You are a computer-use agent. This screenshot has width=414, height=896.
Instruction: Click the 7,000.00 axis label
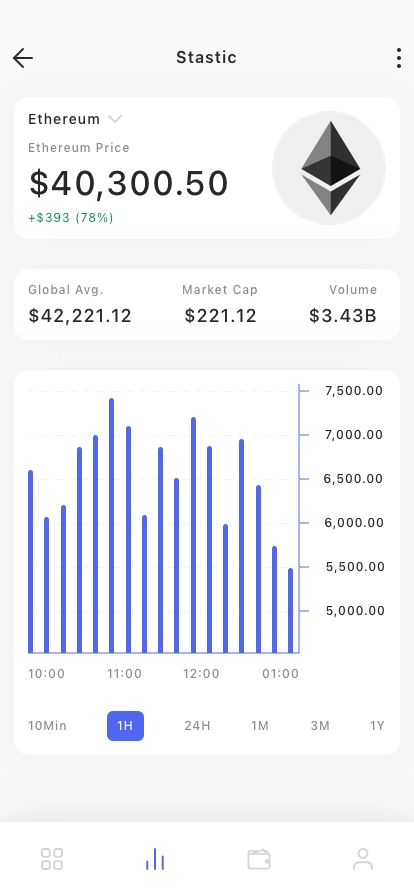coord(354,435)
